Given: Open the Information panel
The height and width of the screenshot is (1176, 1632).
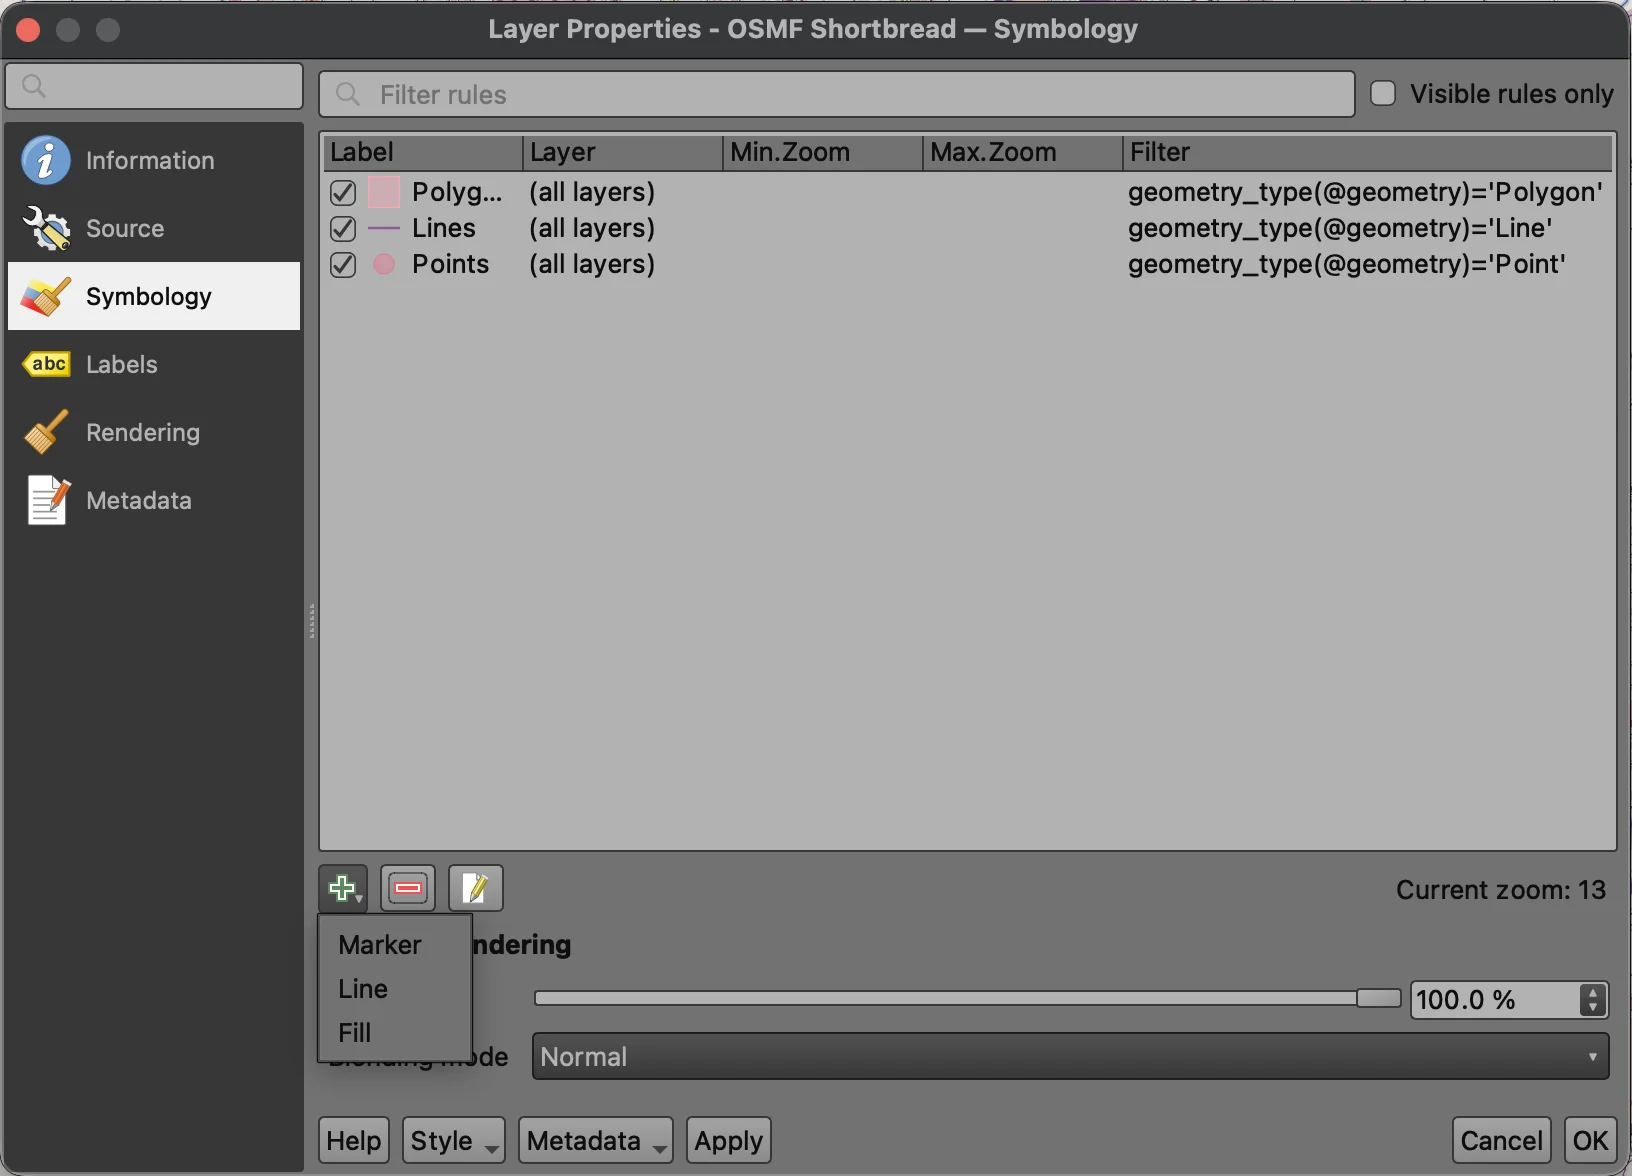Looking at the screenshot, I should [148, 159].
